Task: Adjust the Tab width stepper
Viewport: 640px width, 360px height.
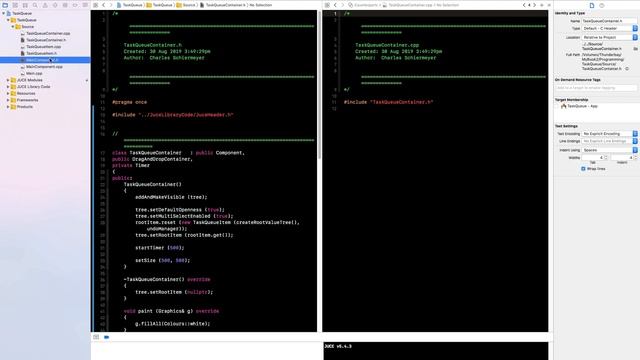Action: tap(606, 158)
